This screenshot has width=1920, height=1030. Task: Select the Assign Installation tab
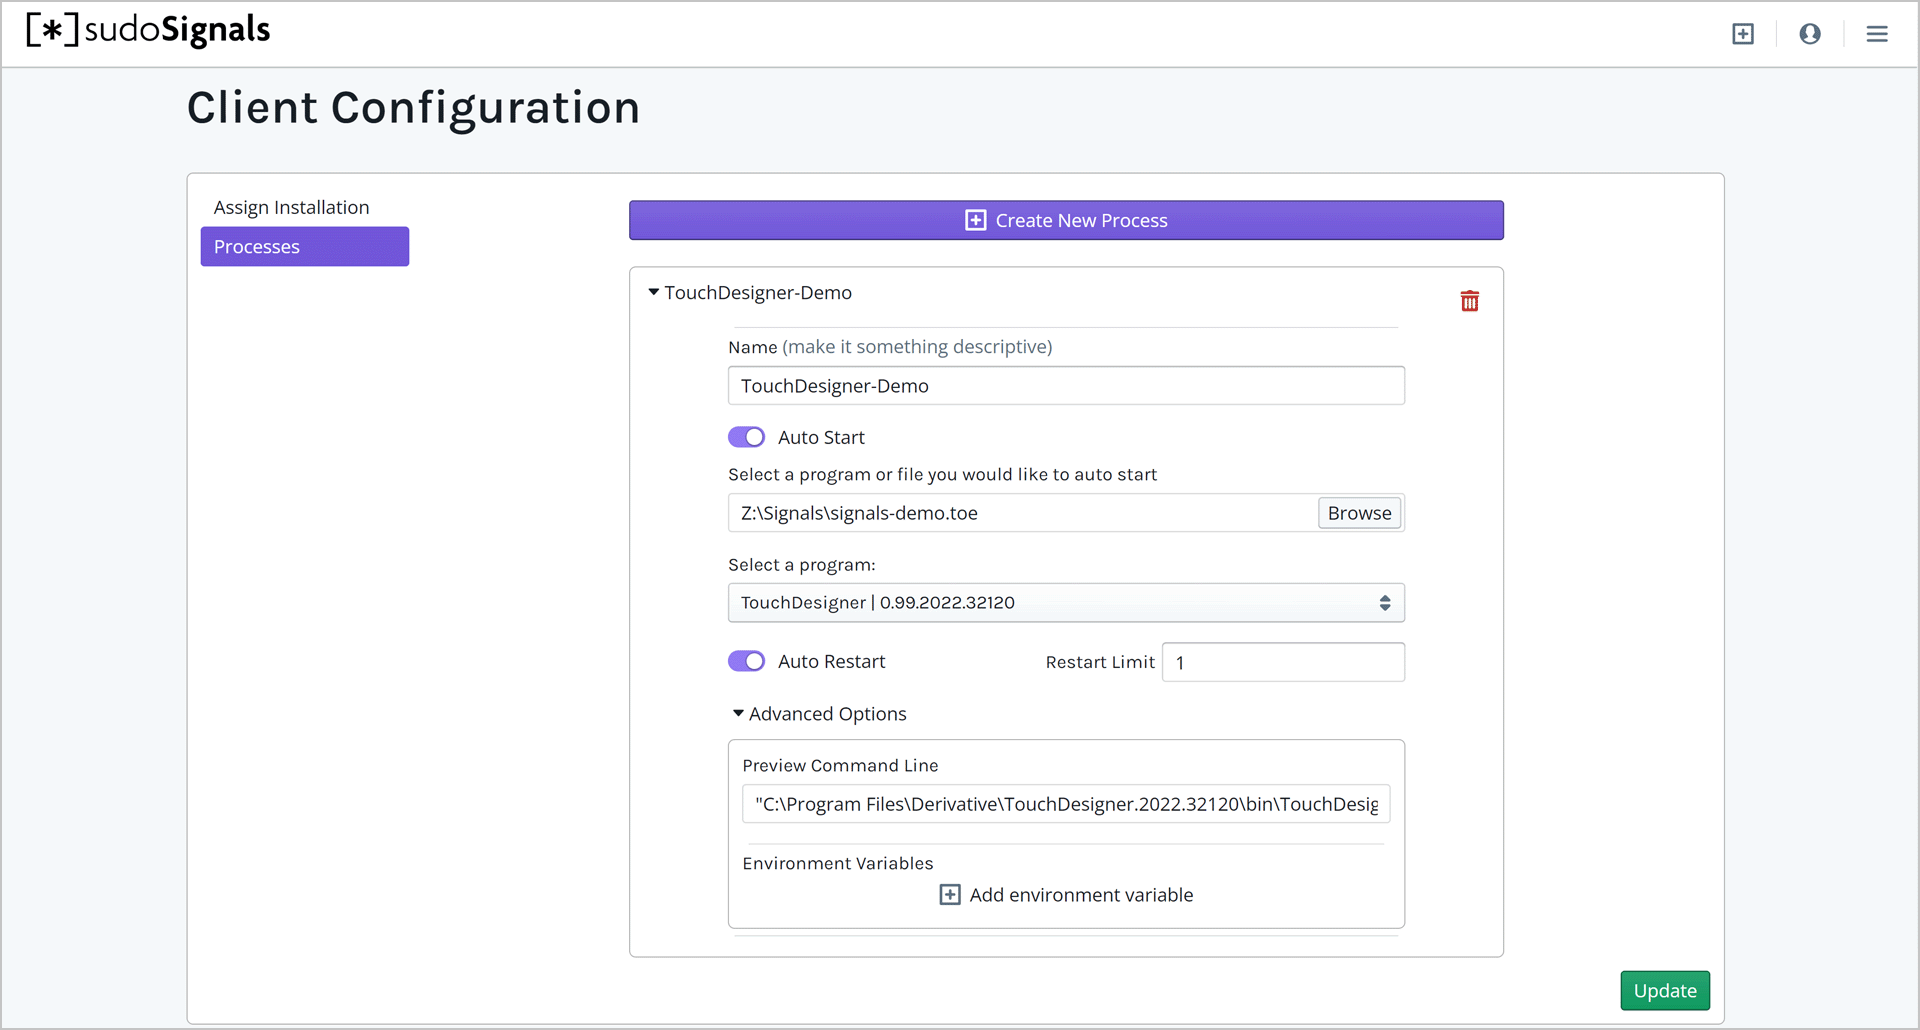tap(291, 207)
